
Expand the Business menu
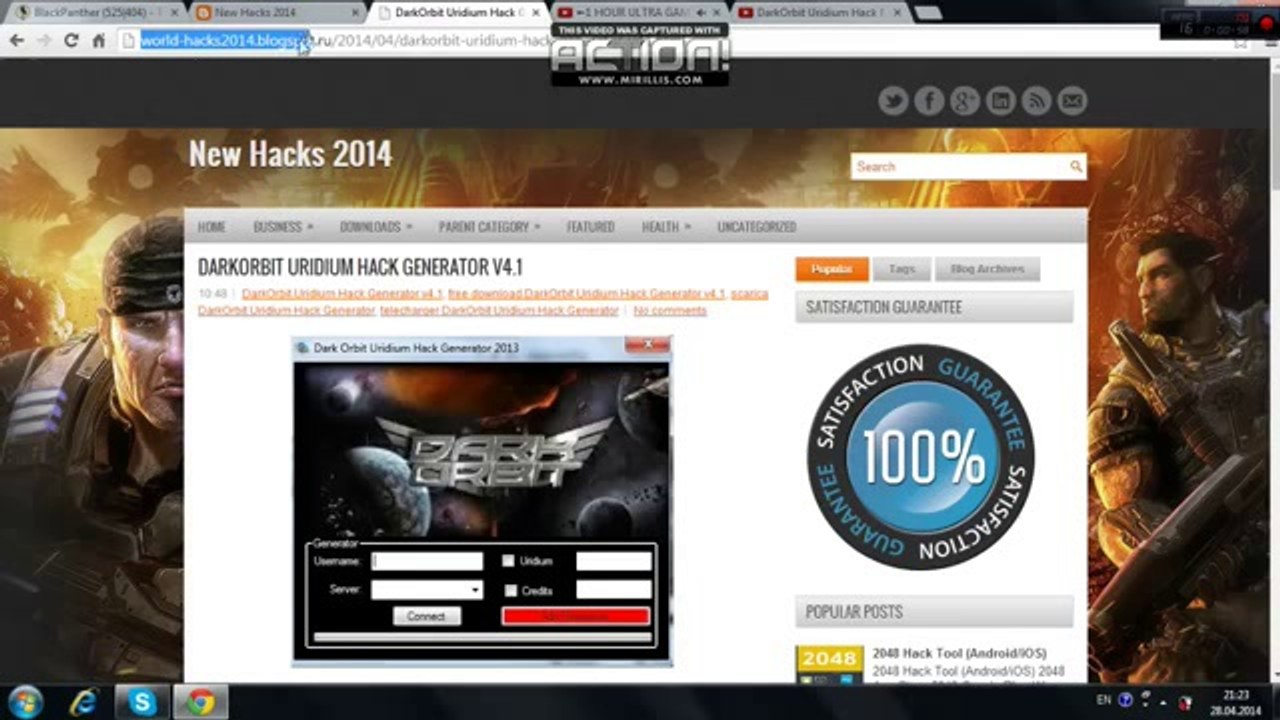coord(283,227)
